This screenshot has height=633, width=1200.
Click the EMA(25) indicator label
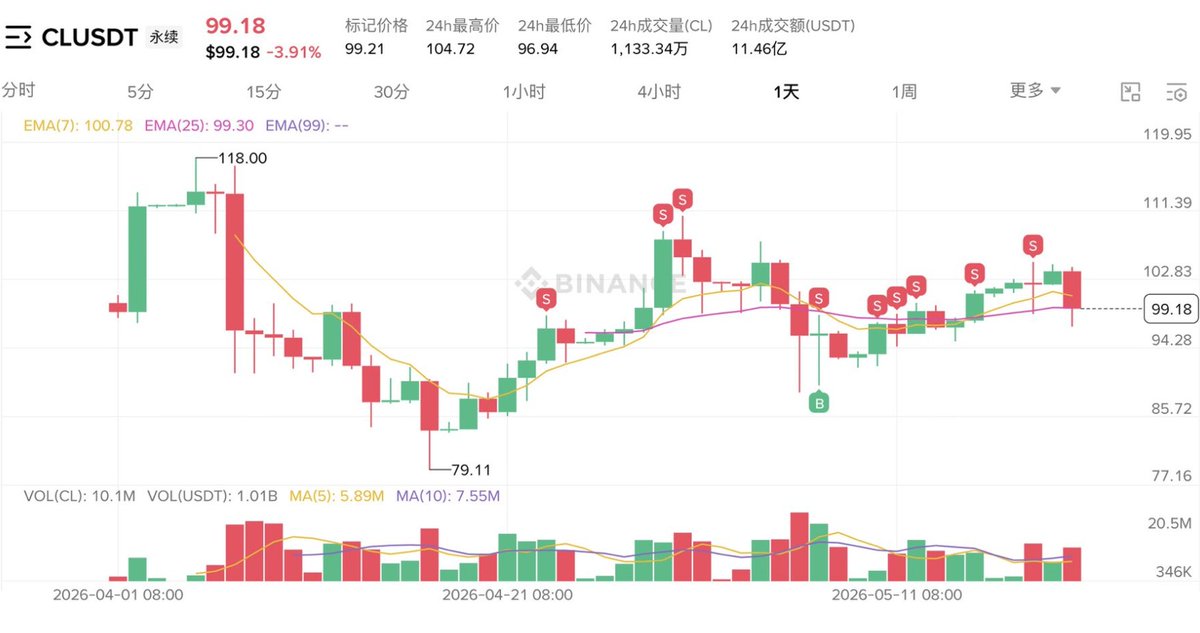199,126
